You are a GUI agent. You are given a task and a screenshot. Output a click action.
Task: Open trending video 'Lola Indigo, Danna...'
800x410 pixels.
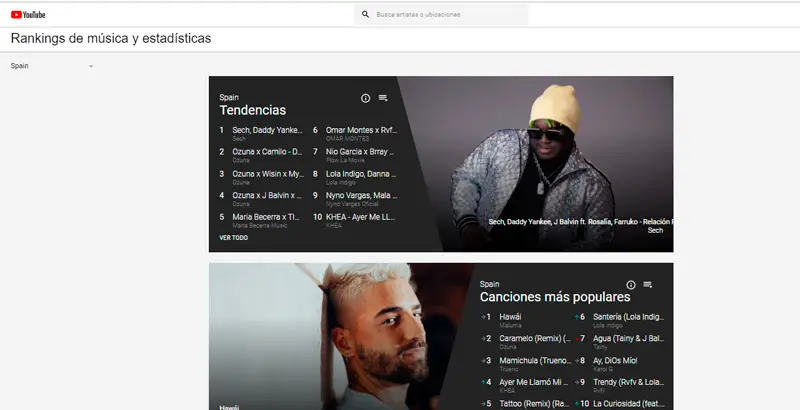tap(361, 173)
